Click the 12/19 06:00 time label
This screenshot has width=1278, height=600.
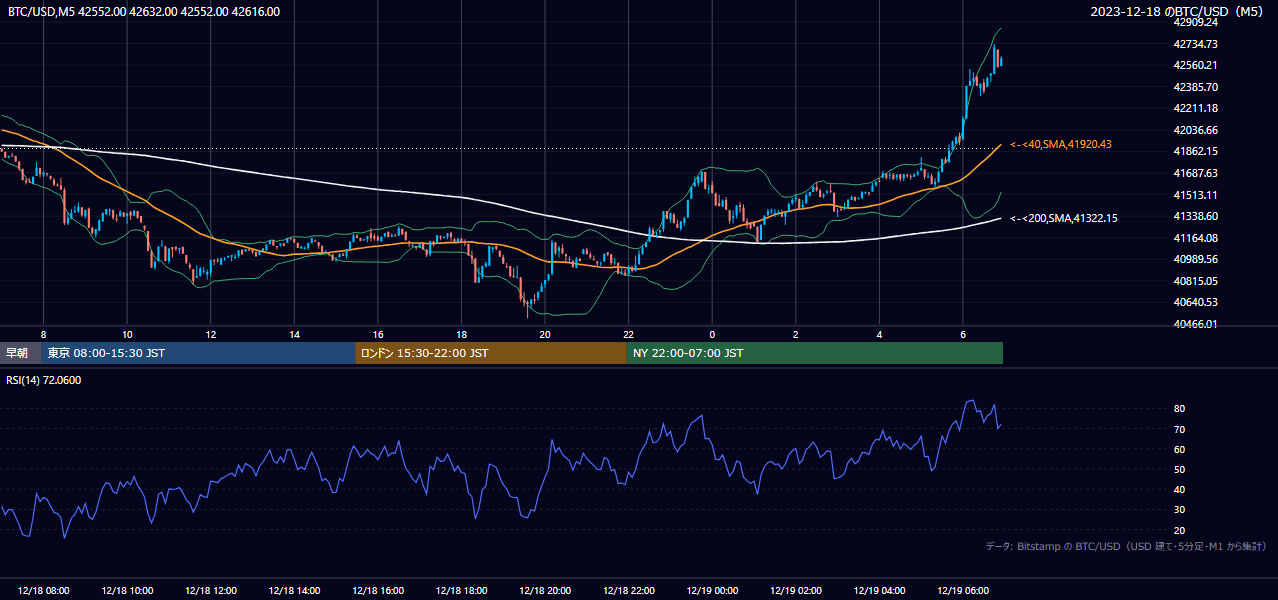(x=963, y=591)
